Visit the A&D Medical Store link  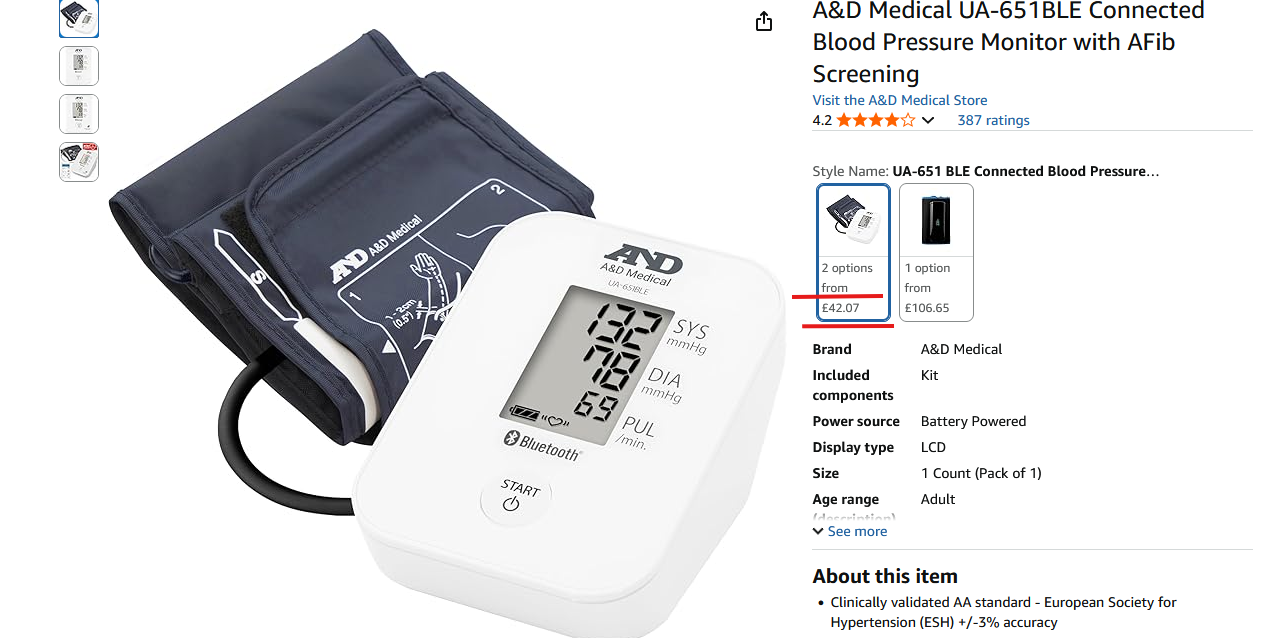coord(900,100)
